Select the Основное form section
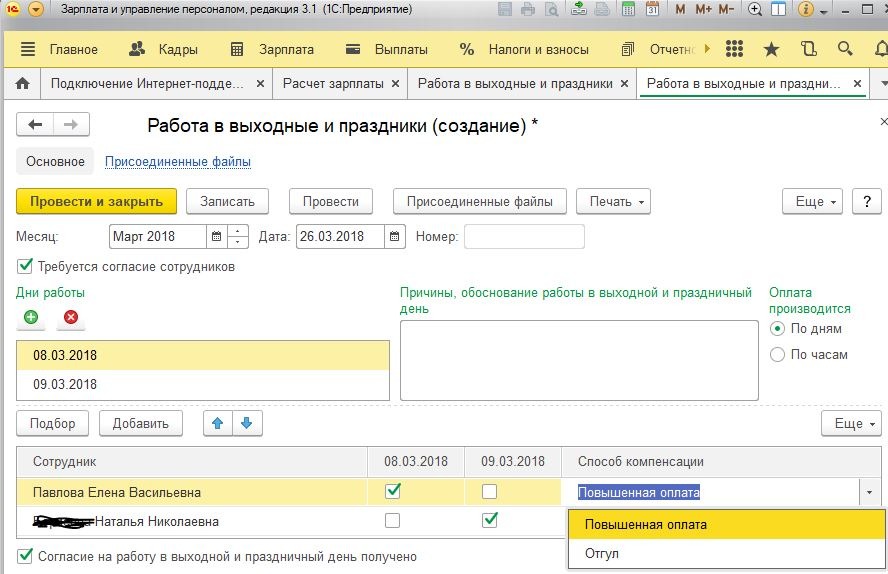Image resolution: width=888 pixels, height=574 pixels. pos(56,161)
